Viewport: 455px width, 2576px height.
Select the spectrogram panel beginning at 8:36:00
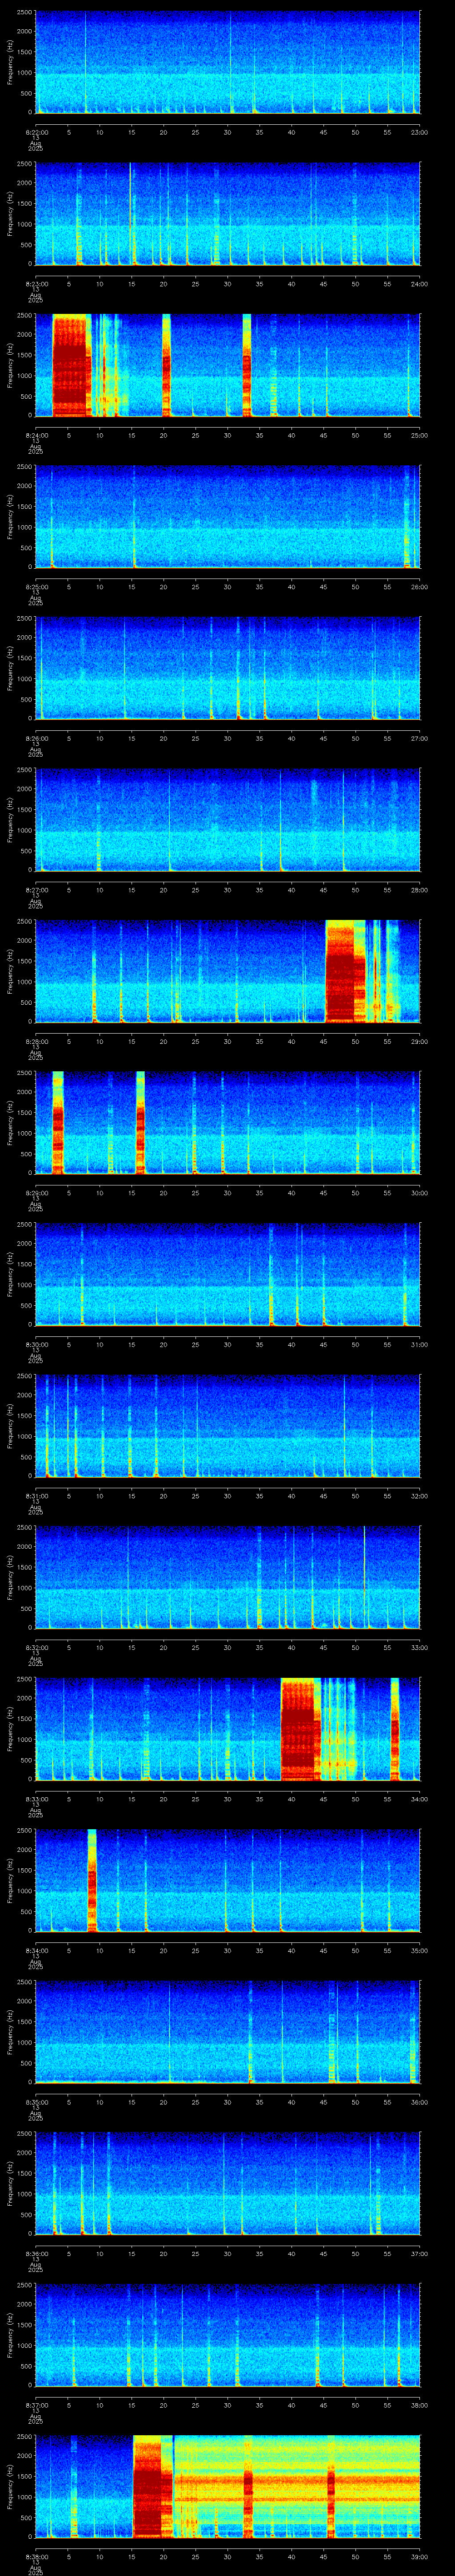(227, 2183)
